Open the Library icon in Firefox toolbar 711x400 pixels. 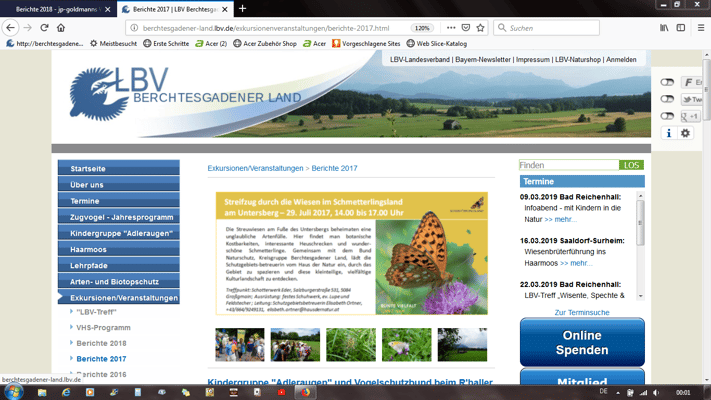click(664, 28)
